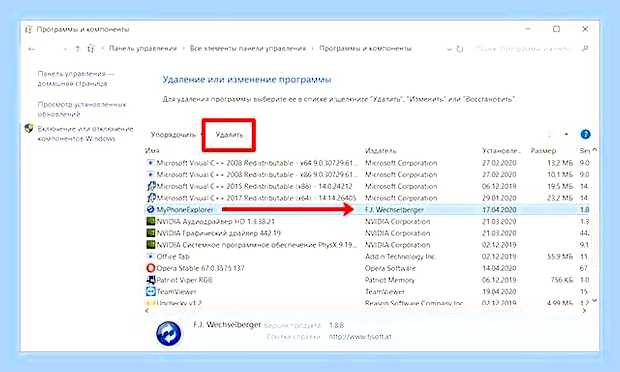The image size is (620, 372).
Task: Click icon of Visual C++ 2017 row
Action: click(151, 198)
